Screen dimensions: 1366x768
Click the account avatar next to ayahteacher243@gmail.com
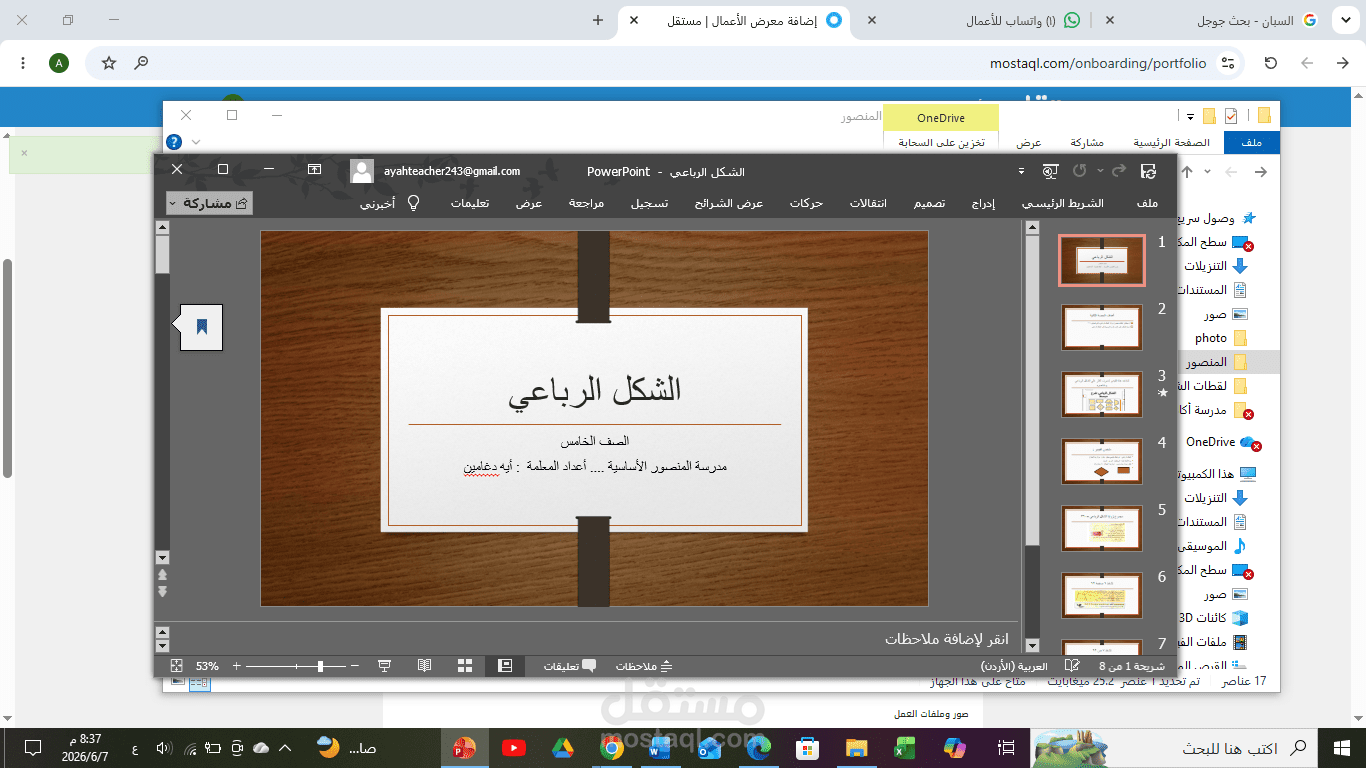362,171
